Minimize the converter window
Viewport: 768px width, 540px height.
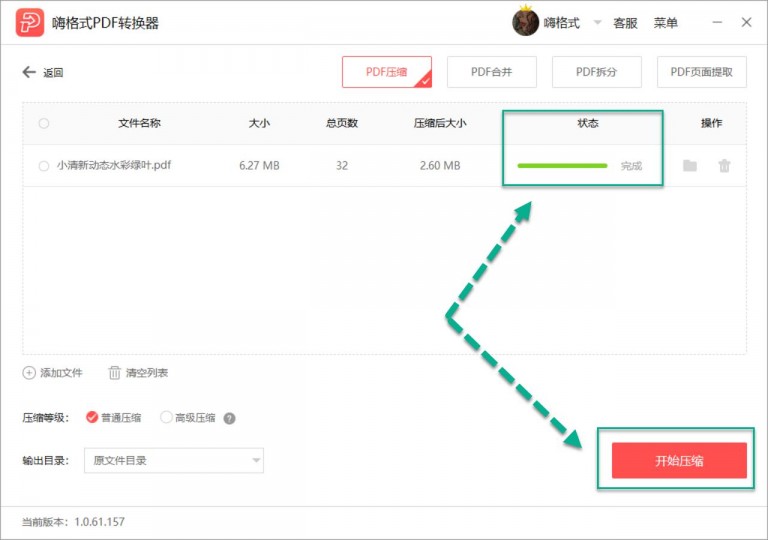point(717,23)
